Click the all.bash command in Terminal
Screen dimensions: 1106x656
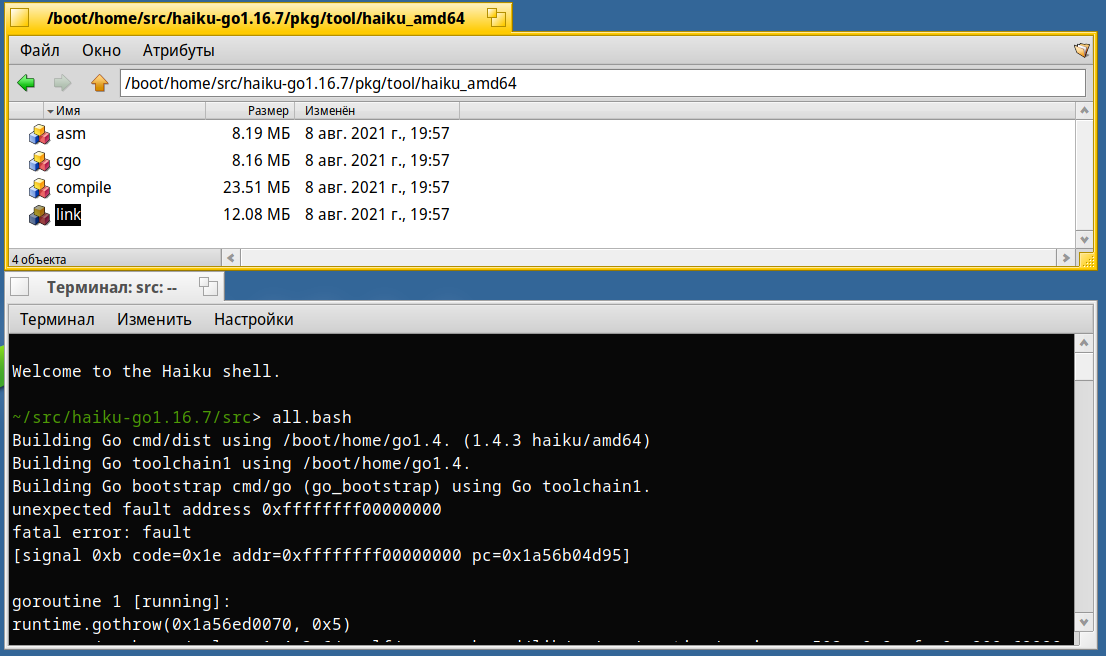[x=312, y=418]
